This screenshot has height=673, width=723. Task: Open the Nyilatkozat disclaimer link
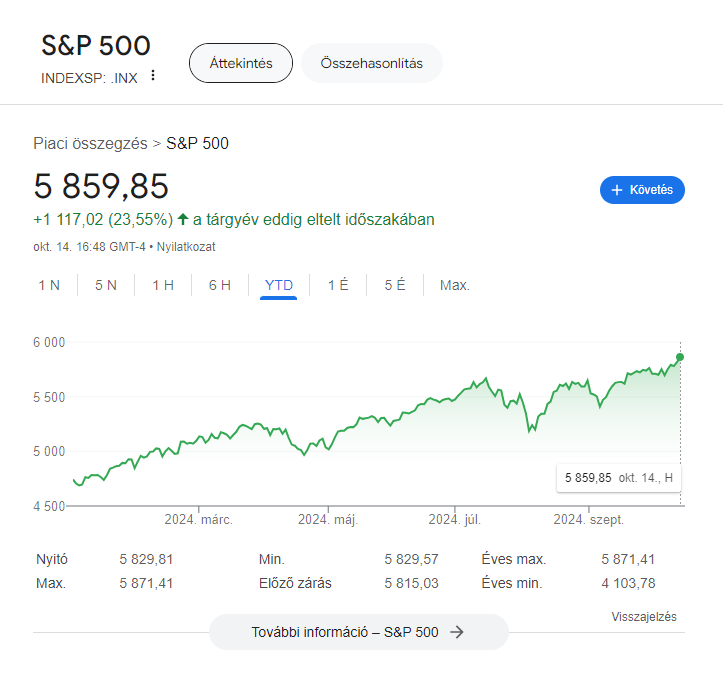pos(186,247)
